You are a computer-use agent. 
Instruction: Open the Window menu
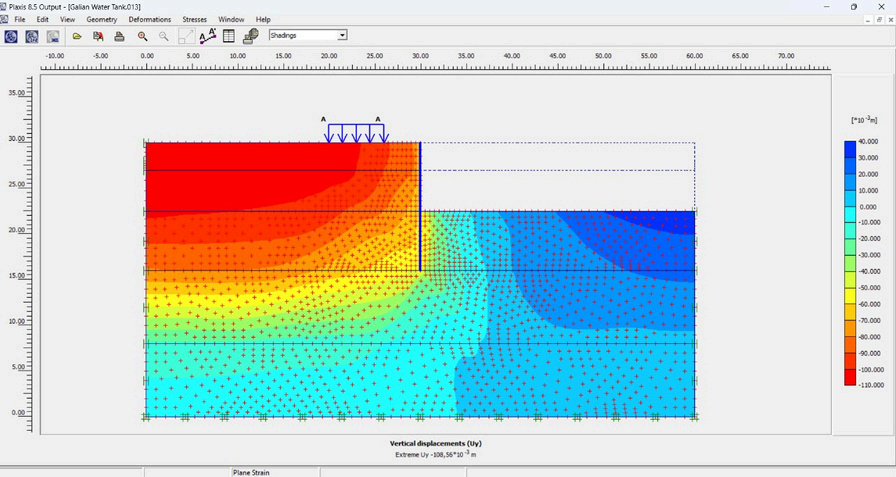pos(231,19)
